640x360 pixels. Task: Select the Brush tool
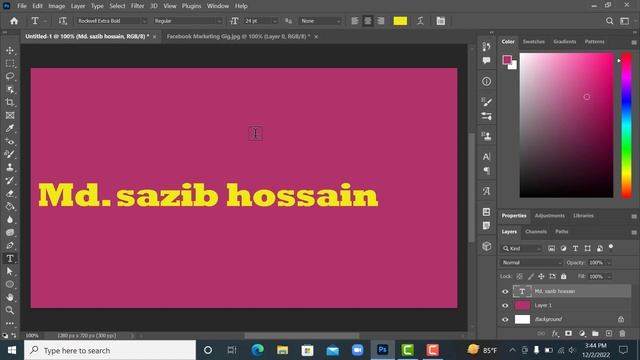tap(10, 154)
